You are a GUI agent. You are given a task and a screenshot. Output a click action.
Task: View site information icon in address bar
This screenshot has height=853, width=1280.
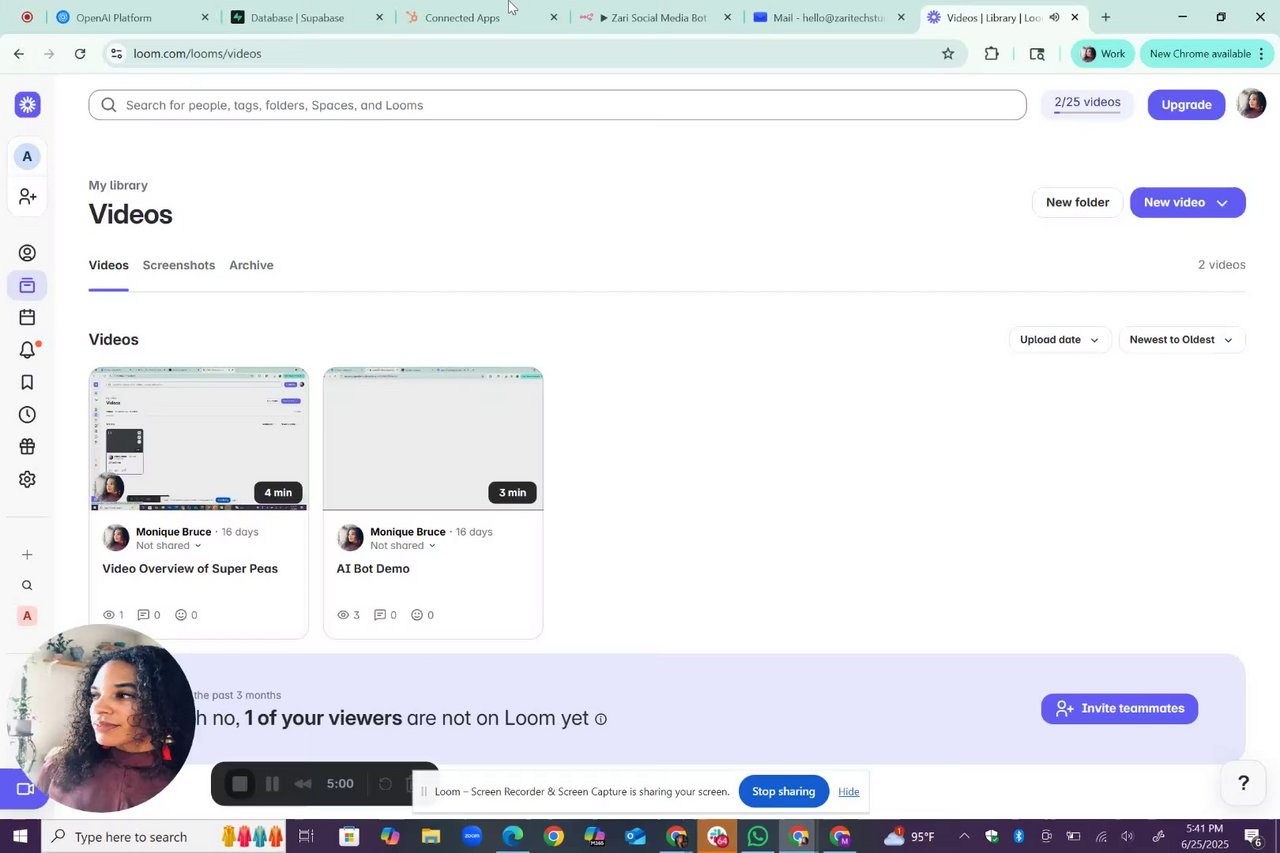(x=116, y=54)
